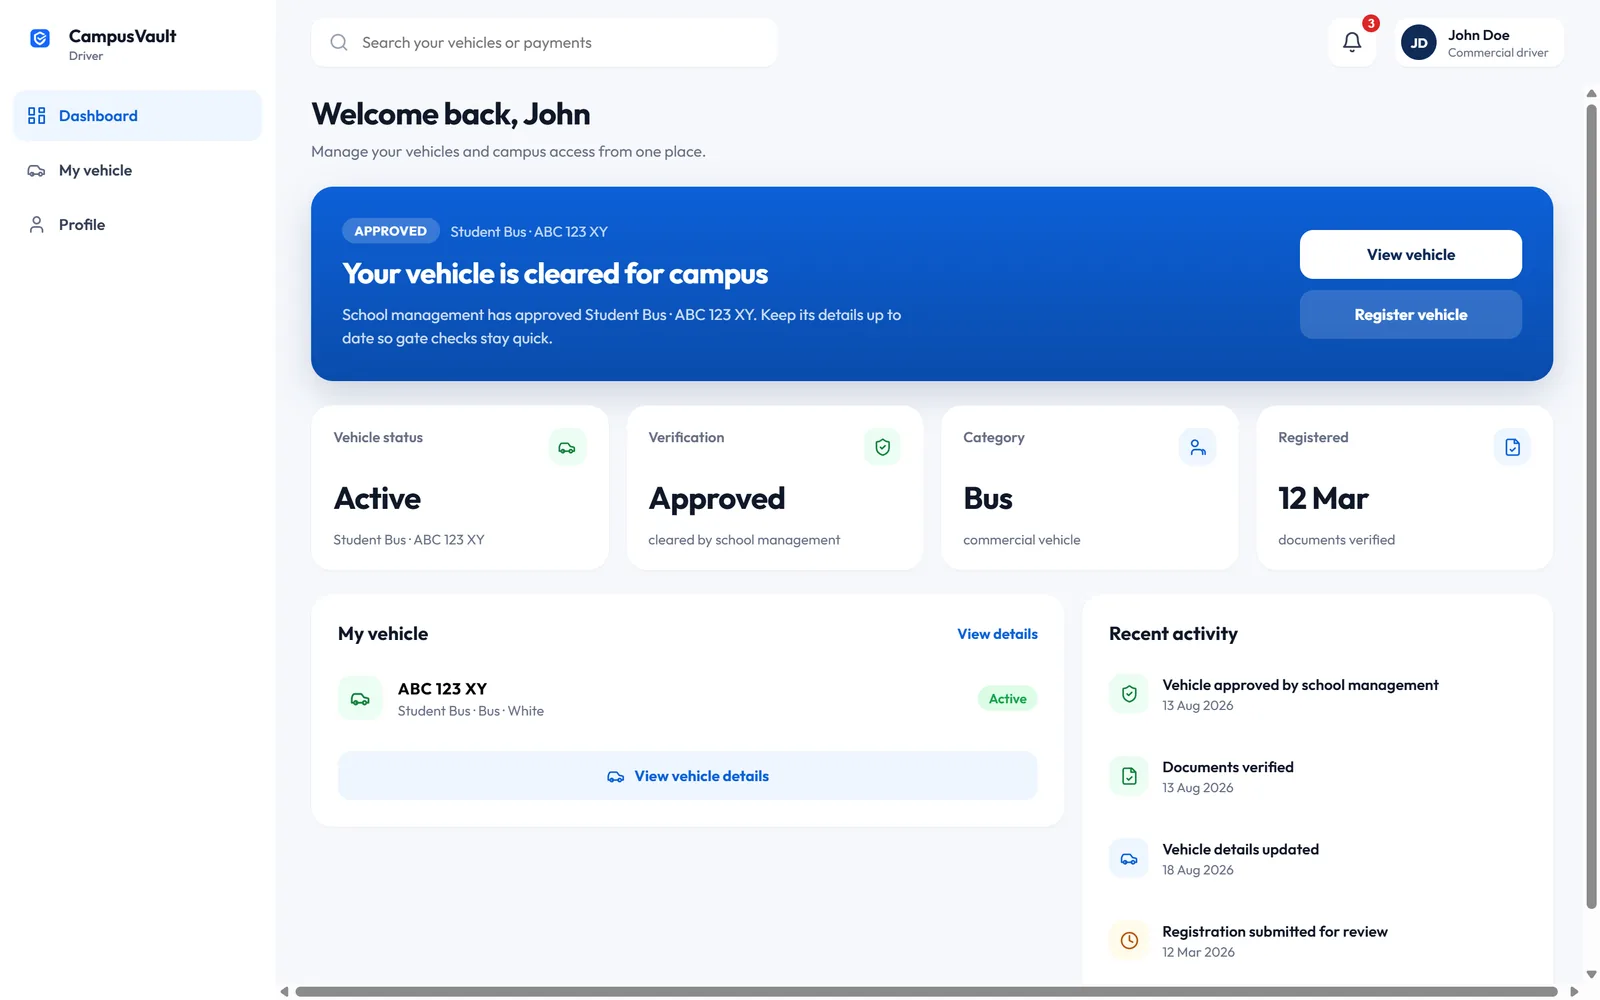Click the shield icon on Verification card

pos(882,447)
